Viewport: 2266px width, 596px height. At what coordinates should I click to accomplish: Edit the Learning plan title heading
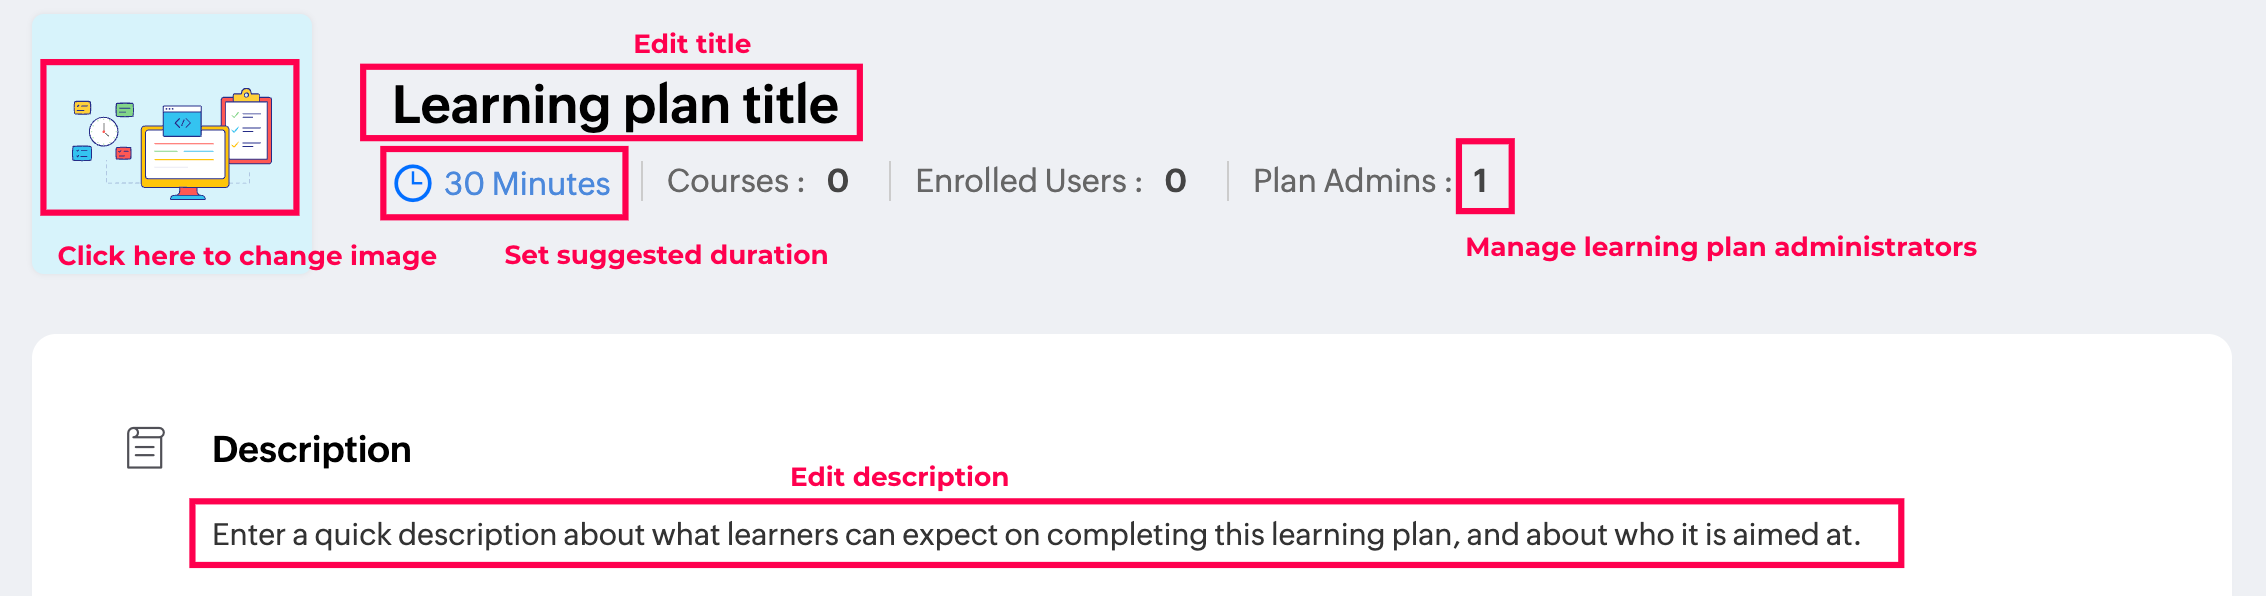(614, 104)
